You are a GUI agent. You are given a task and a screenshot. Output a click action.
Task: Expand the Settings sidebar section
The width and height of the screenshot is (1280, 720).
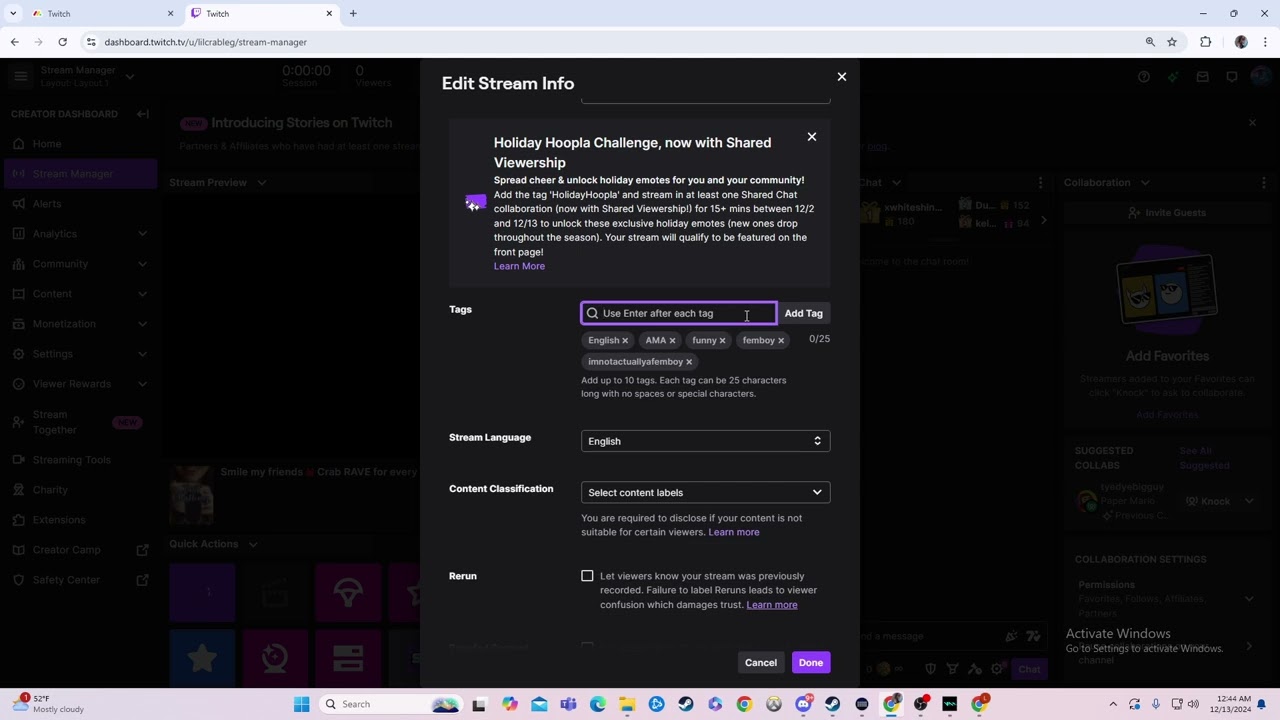(78, 354)
